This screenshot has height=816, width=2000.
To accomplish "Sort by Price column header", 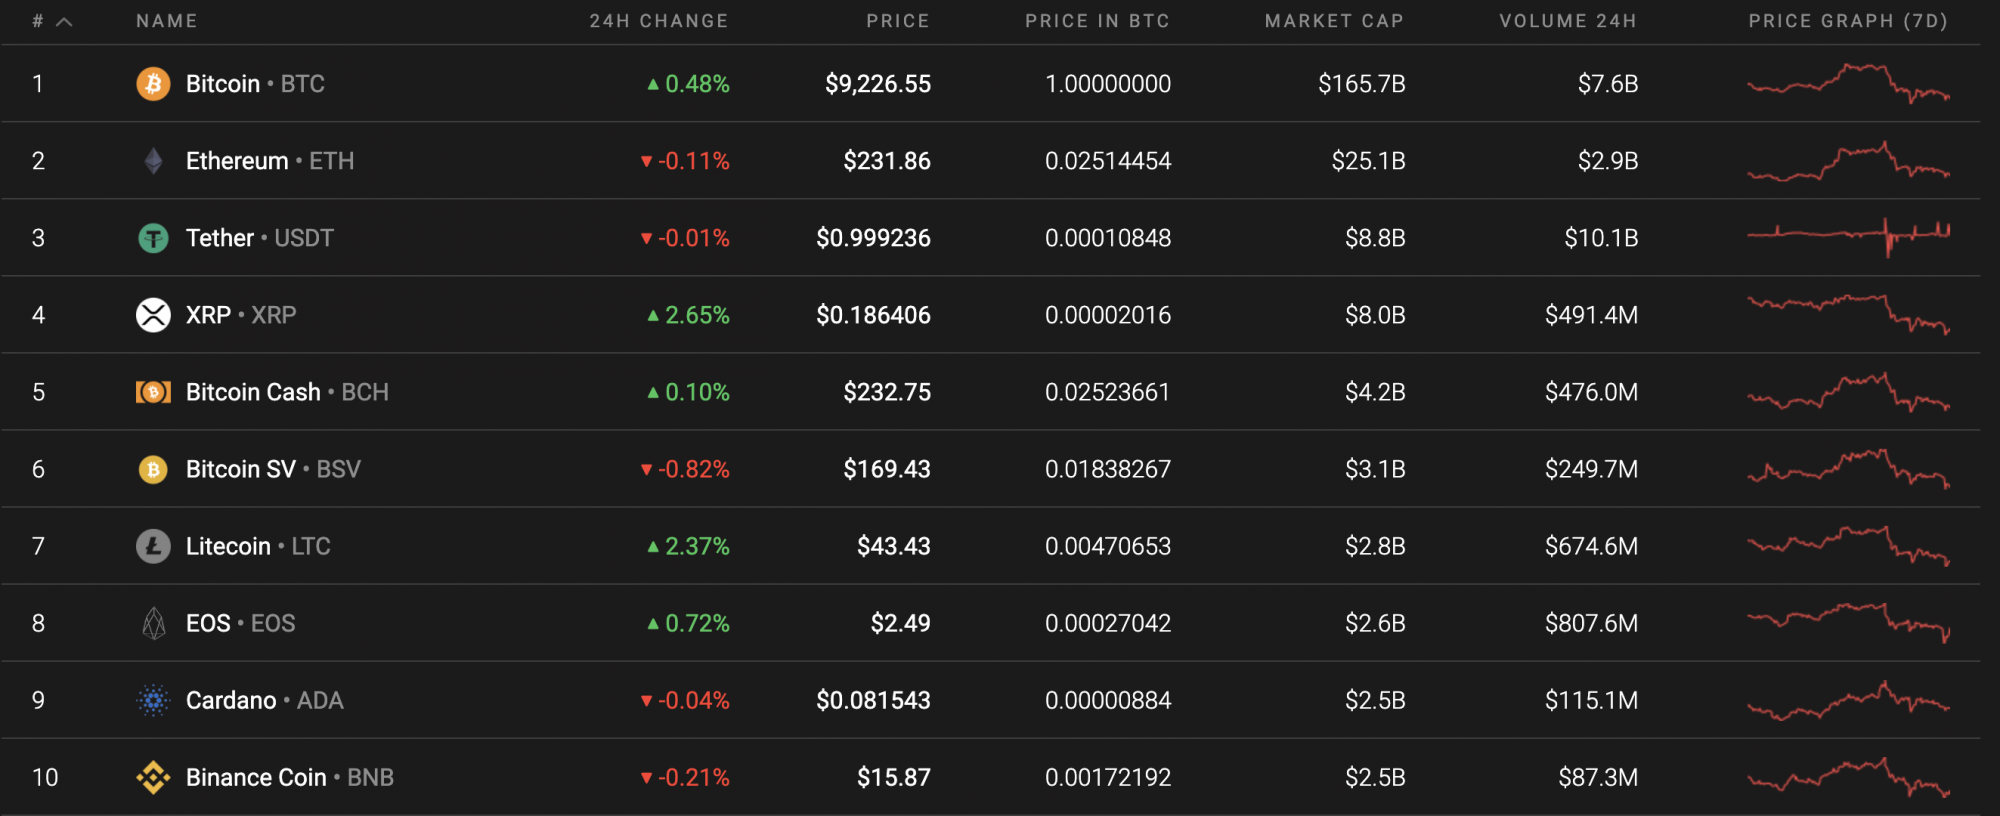I will [897, 21].
